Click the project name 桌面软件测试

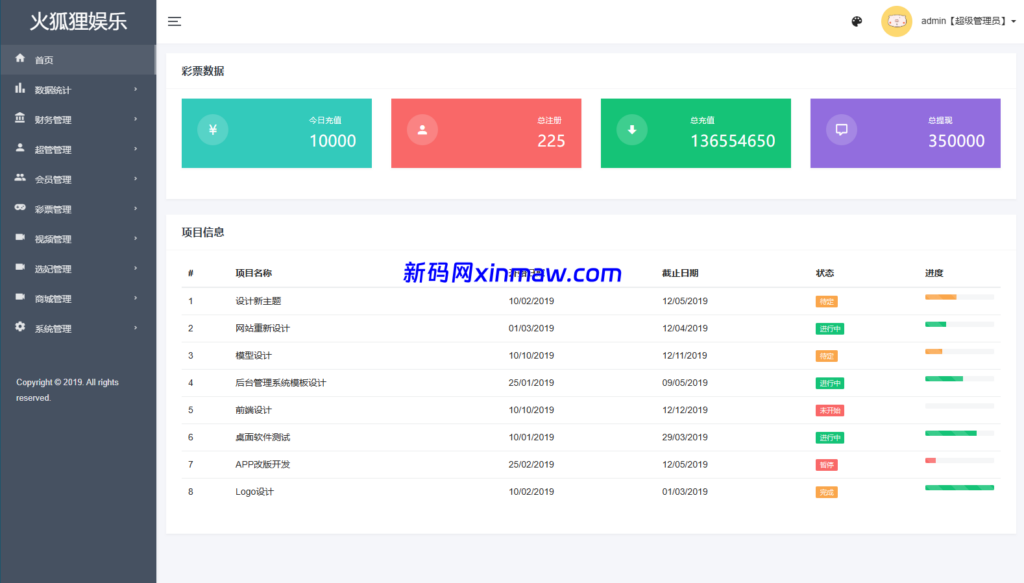(263, 437)
